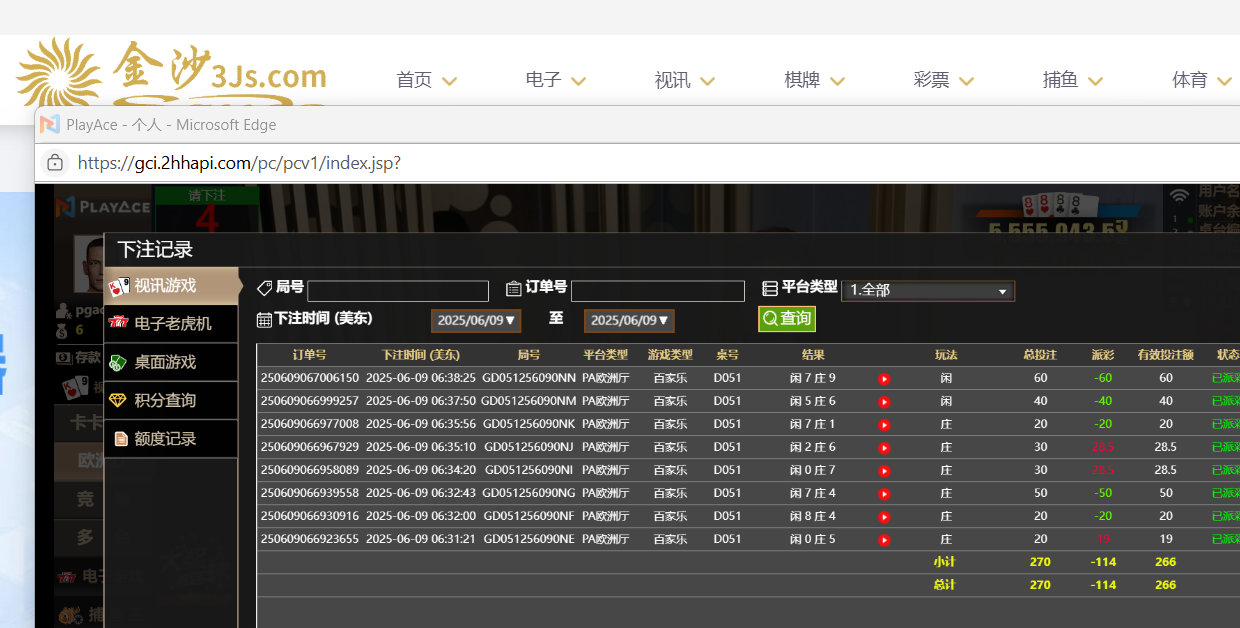Screen dimensions: 1240x628
Task: Open the 棋牌 menu in top navigation
Action: click(x=814, y=80)
